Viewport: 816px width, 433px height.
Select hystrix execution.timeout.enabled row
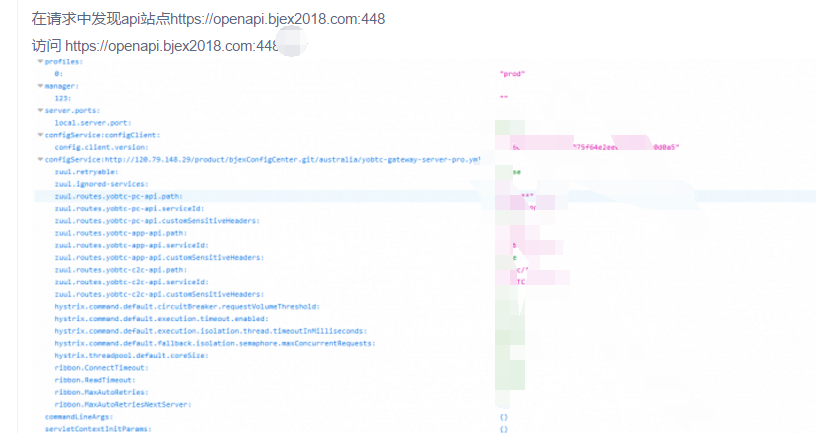161,319
